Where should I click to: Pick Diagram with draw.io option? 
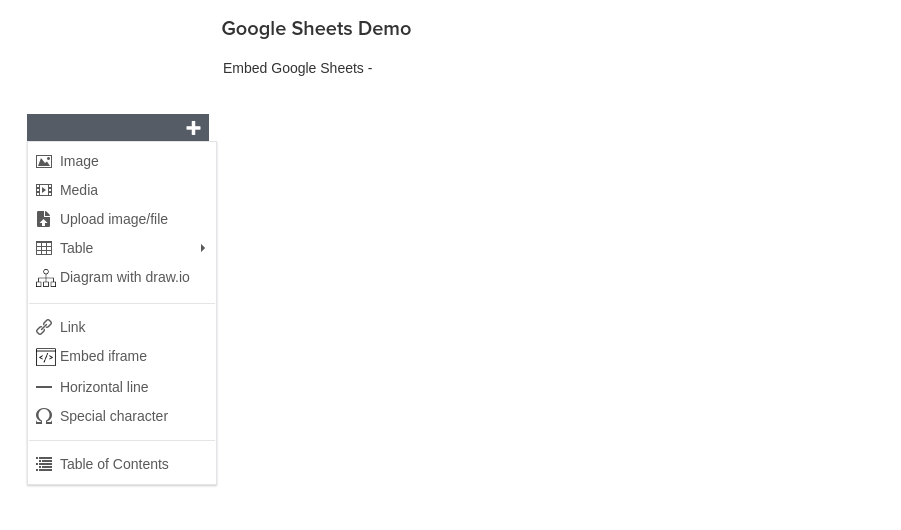click(x=122, y=278)
